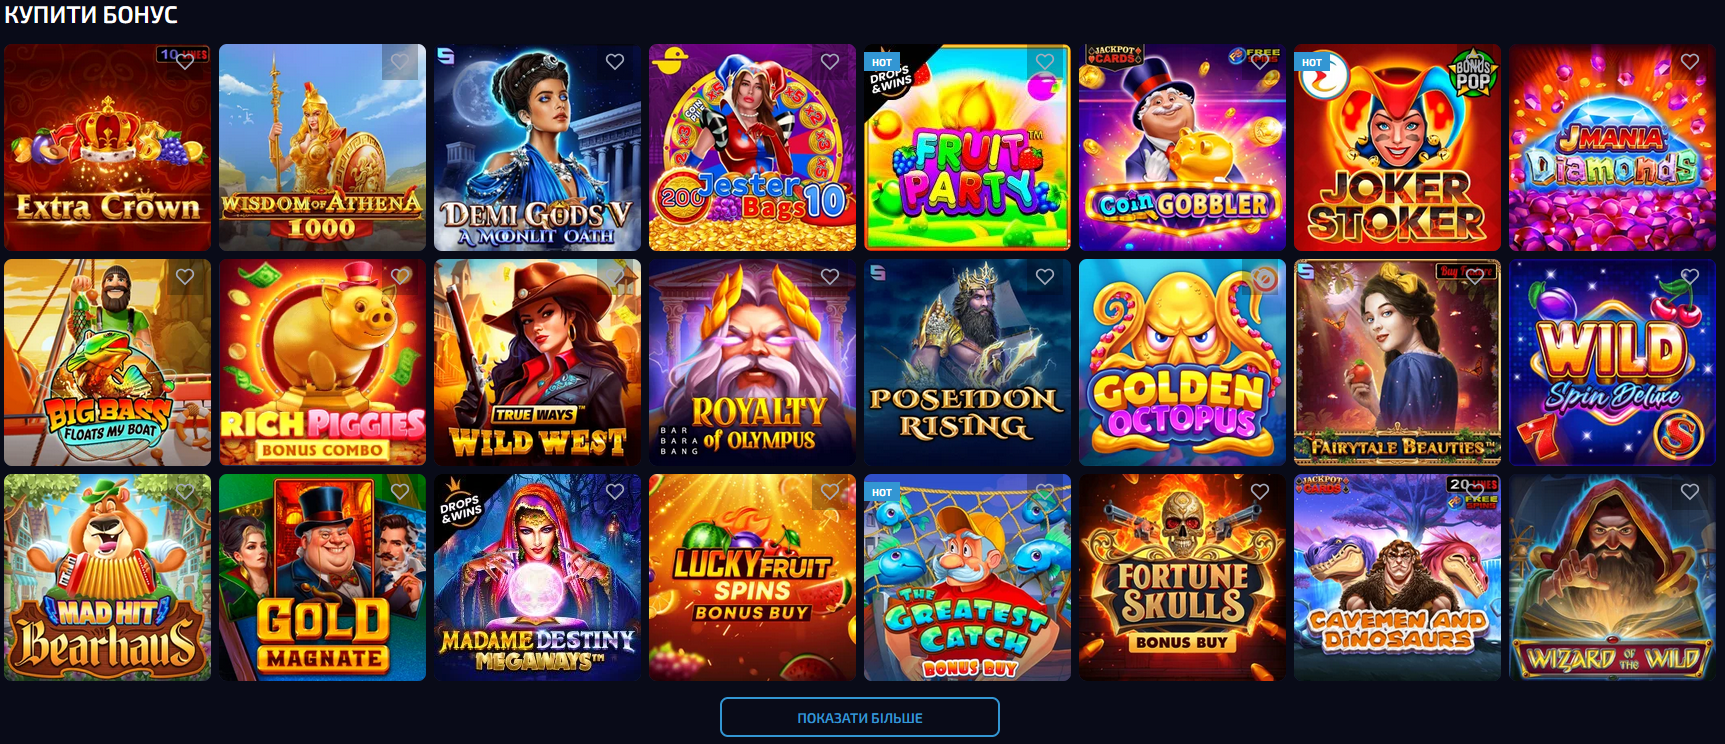Toggle heart on Poseidon Rising
The width and height of the screenshot is (1725, 744).
[x=1045, y=277]
